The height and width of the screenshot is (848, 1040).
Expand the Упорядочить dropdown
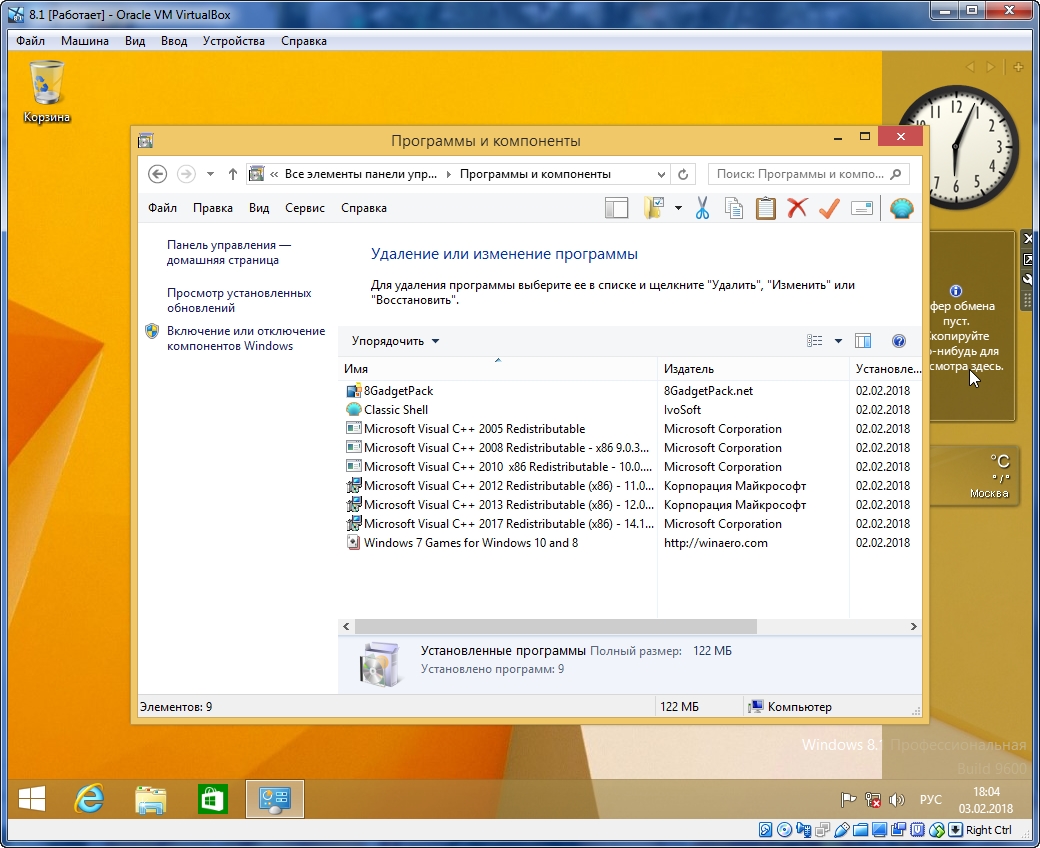coord(395,341)
